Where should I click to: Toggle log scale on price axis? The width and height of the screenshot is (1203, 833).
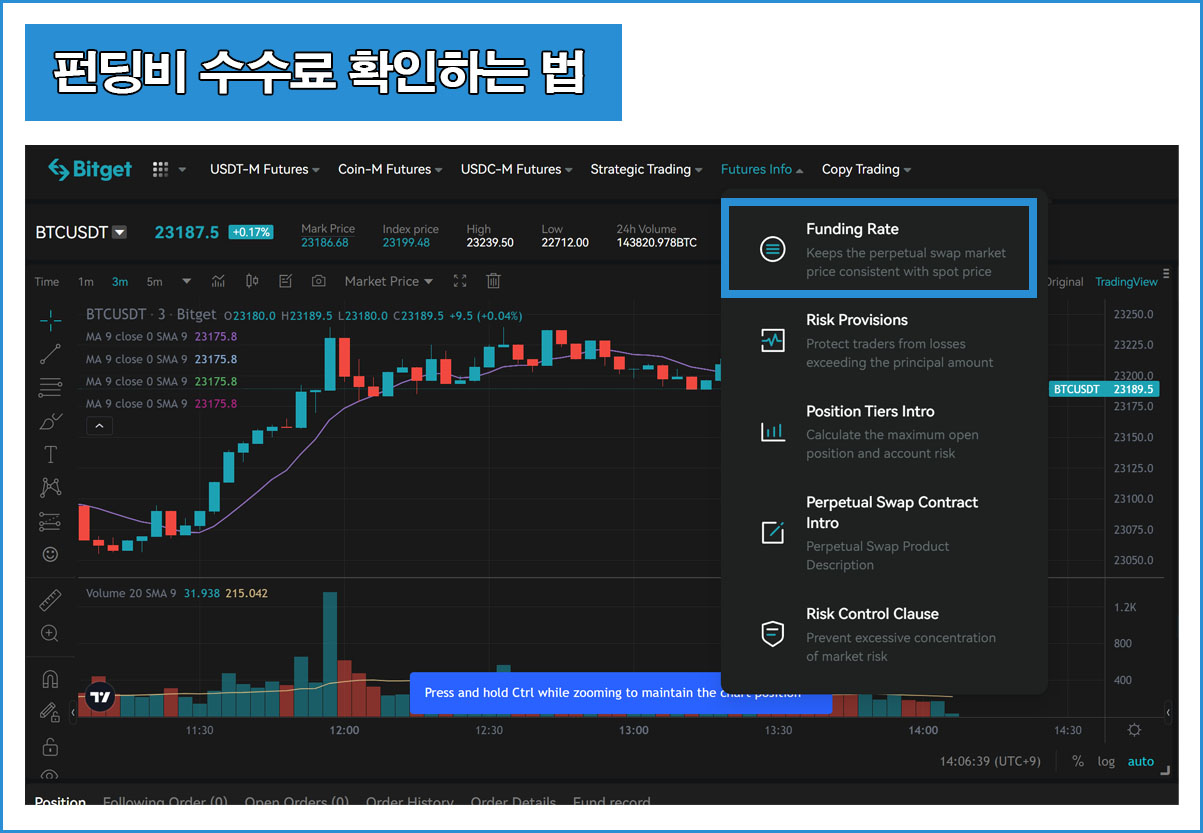tap(1106, 761)
